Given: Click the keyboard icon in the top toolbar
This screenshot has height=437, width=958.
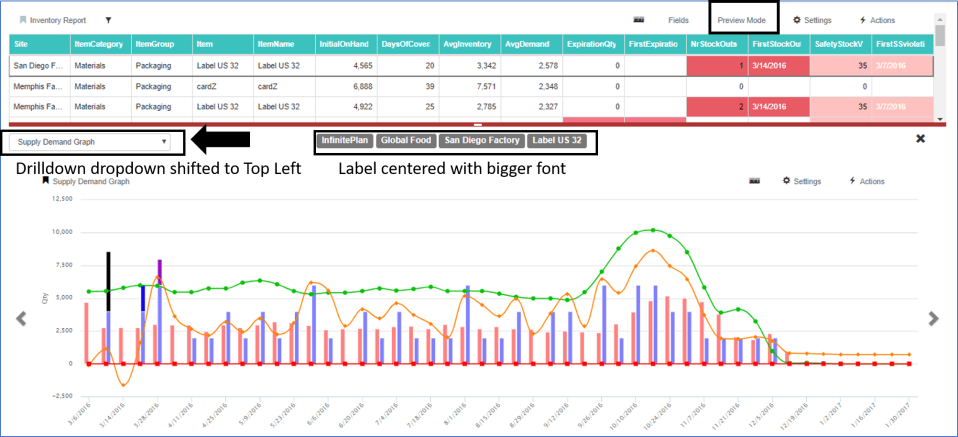Looking at the screenshot, I should tap(638, 20).
